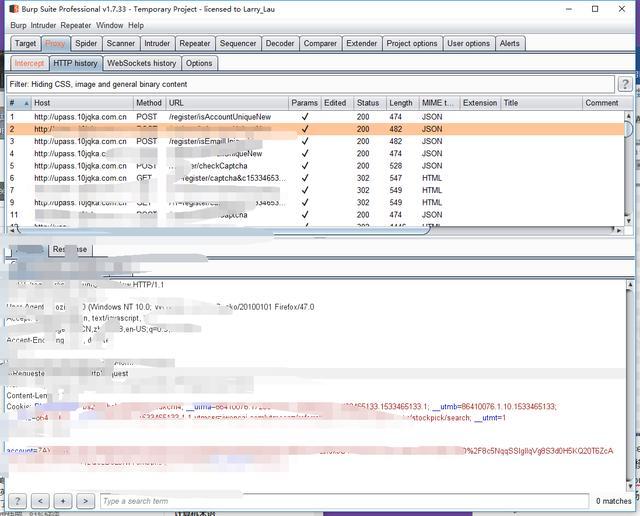
Task: Switch to the Decoder tab
Action: [280, 43]
